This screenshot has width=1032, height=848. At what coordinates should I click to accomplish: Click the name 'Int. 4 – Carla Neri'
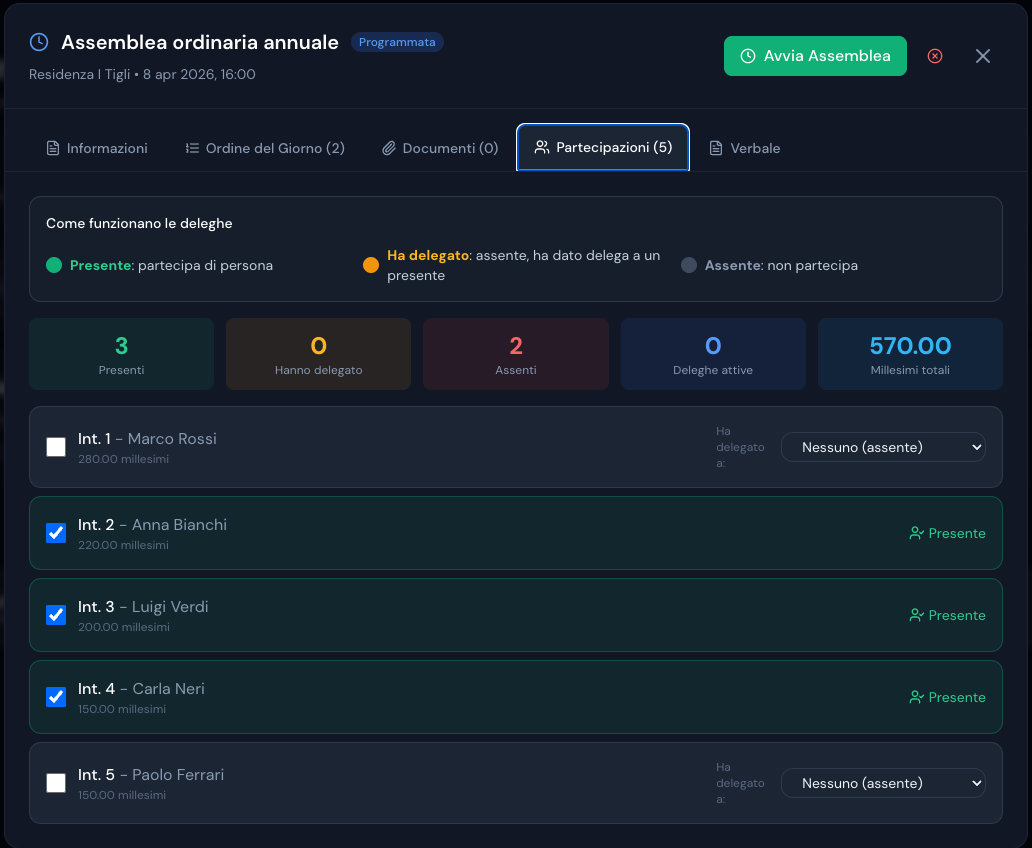141,689
